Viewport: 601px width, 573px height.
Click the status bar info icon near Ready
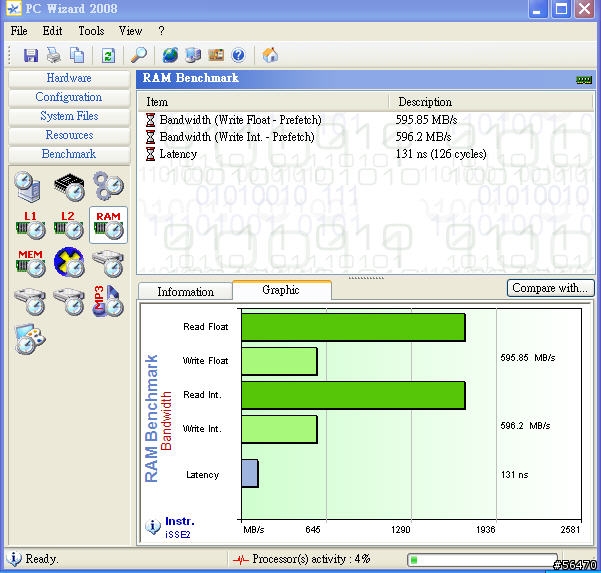pyautogui.click(x=14, y=558)
